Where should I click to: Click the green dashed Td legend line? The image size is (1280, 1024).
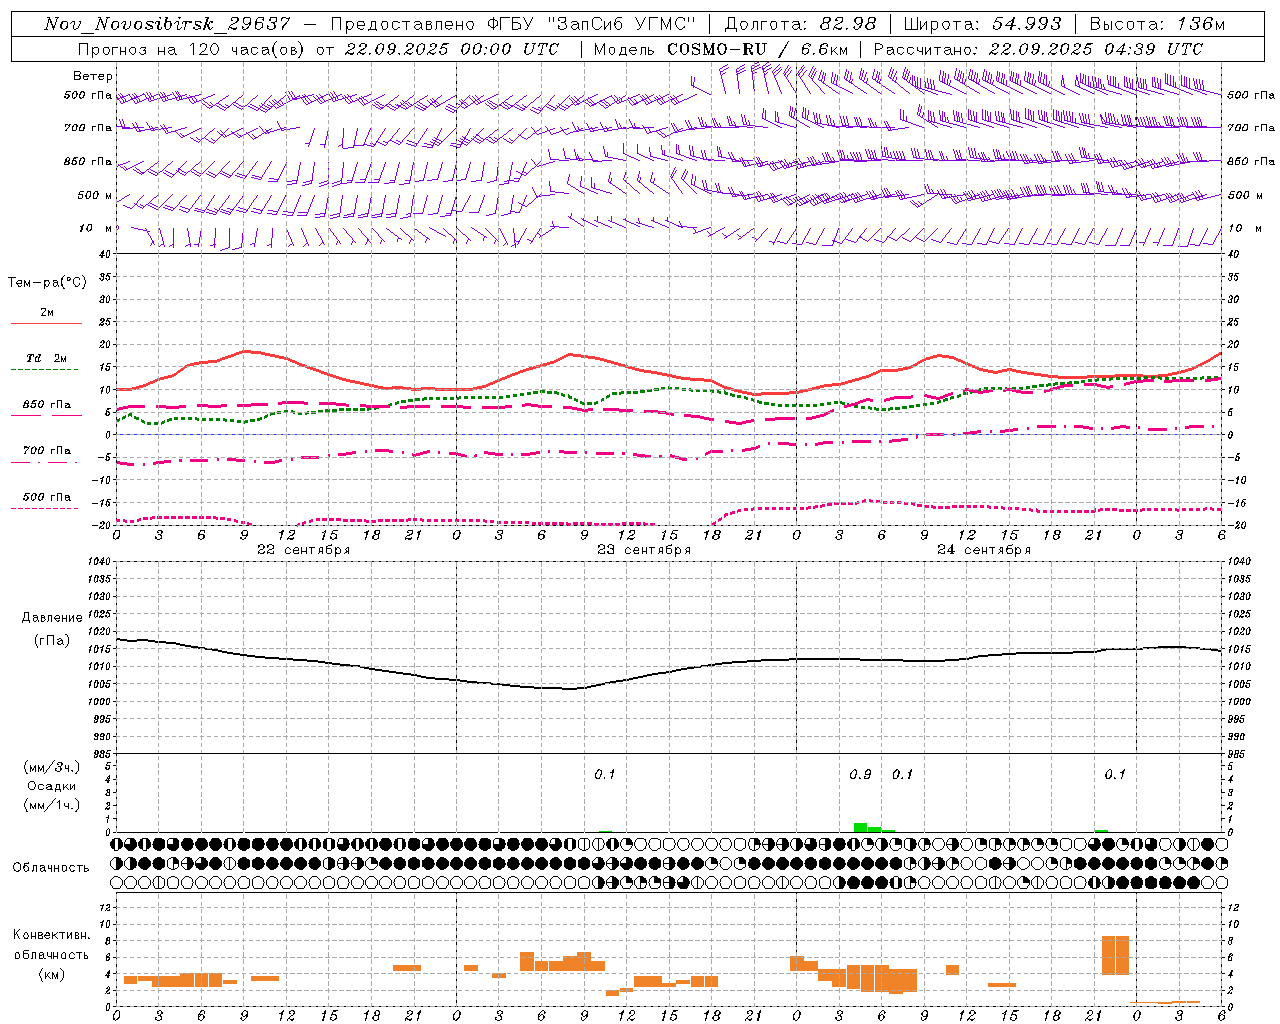point(44,369)
